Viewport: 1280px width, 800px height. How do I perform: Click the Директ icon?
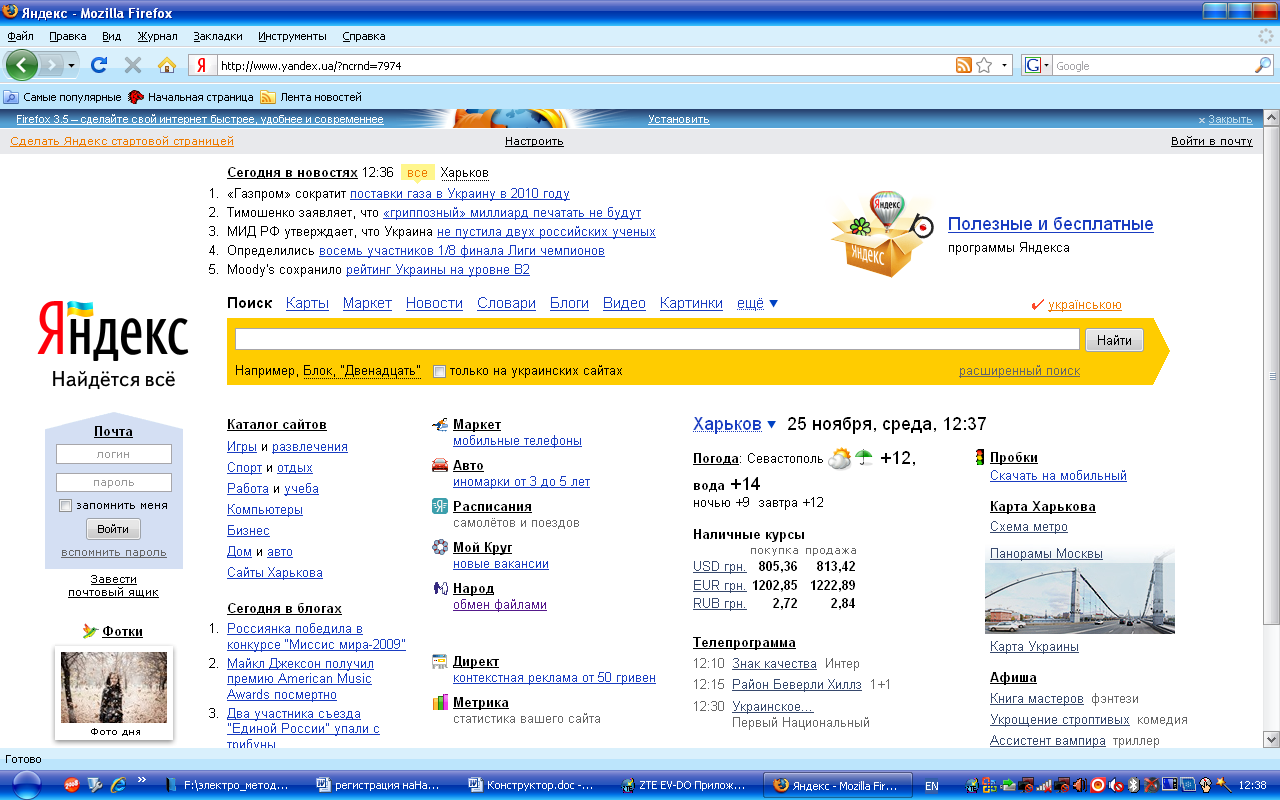(x=440, y=662)
